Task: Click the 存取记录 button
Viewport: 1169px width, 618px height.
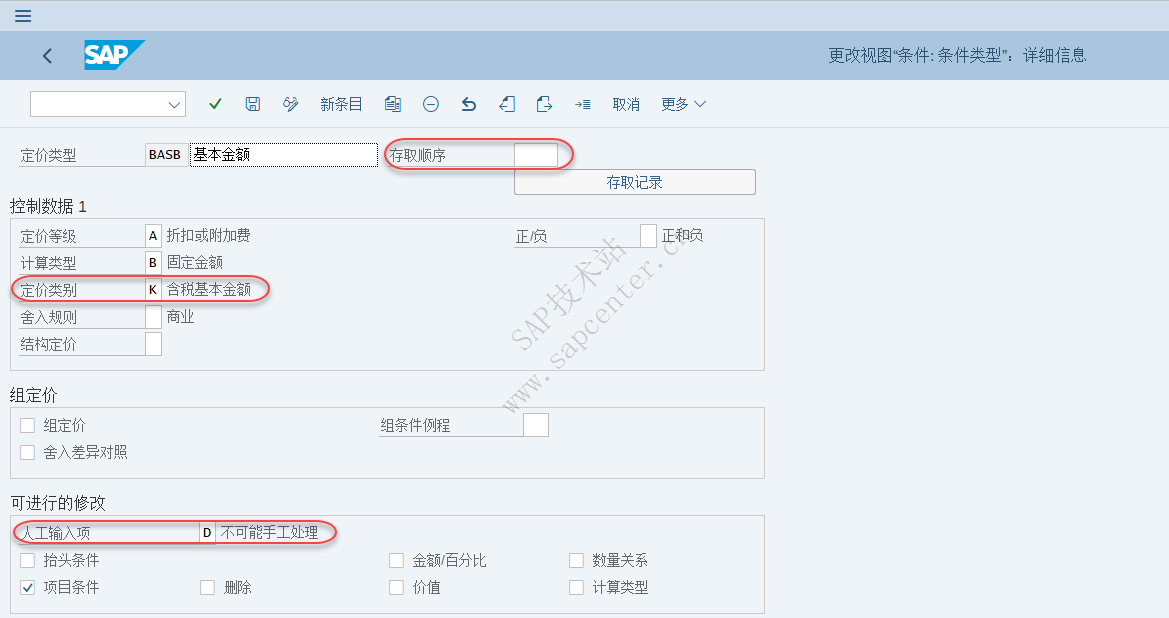Action: click(635, 181)
